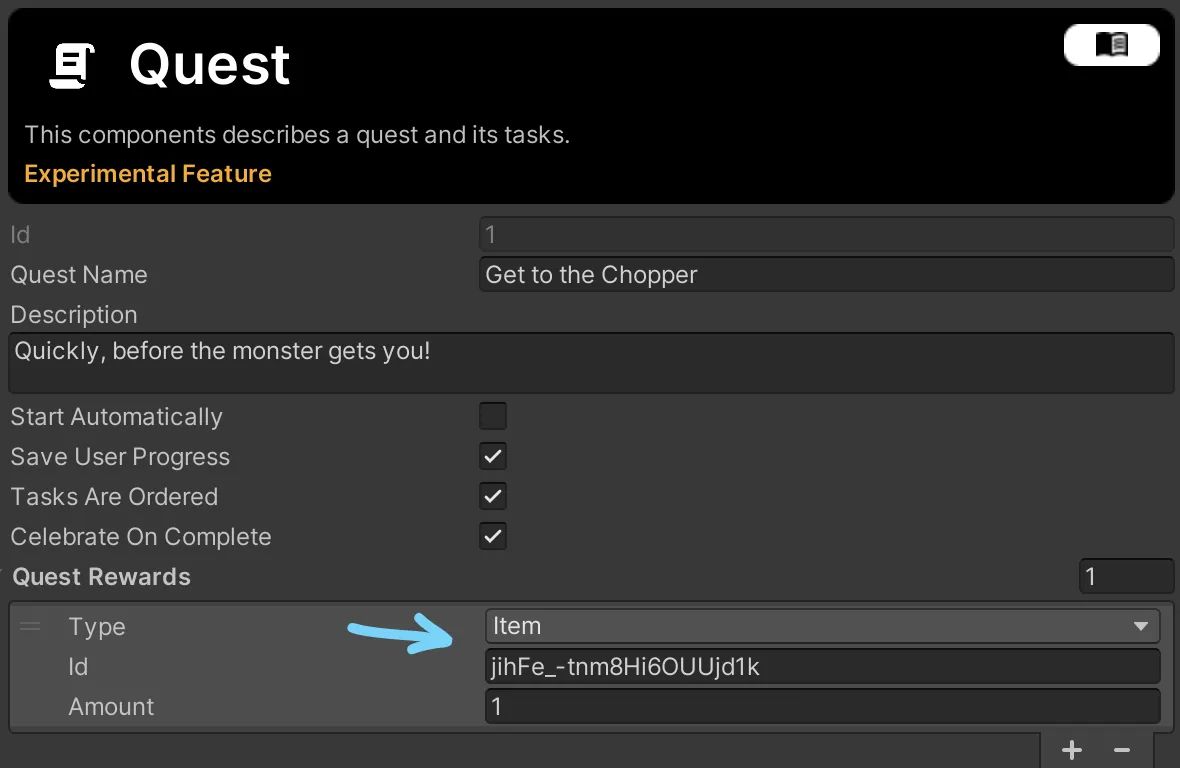Image resolution: width=1180 pixels, height=768 pixels.
Task: Open the documentation book icon button
Action: [1111, 45]
